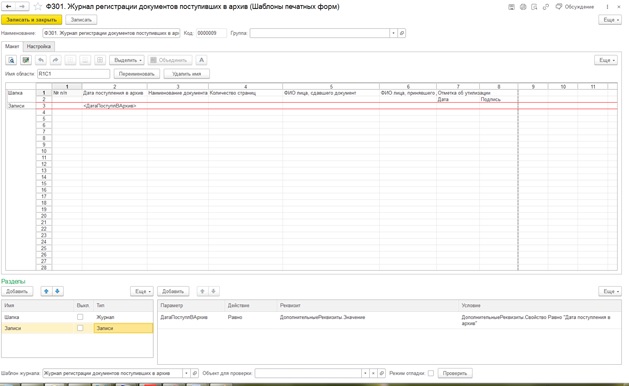Go back using the left navigation arrow

point(8,6)
